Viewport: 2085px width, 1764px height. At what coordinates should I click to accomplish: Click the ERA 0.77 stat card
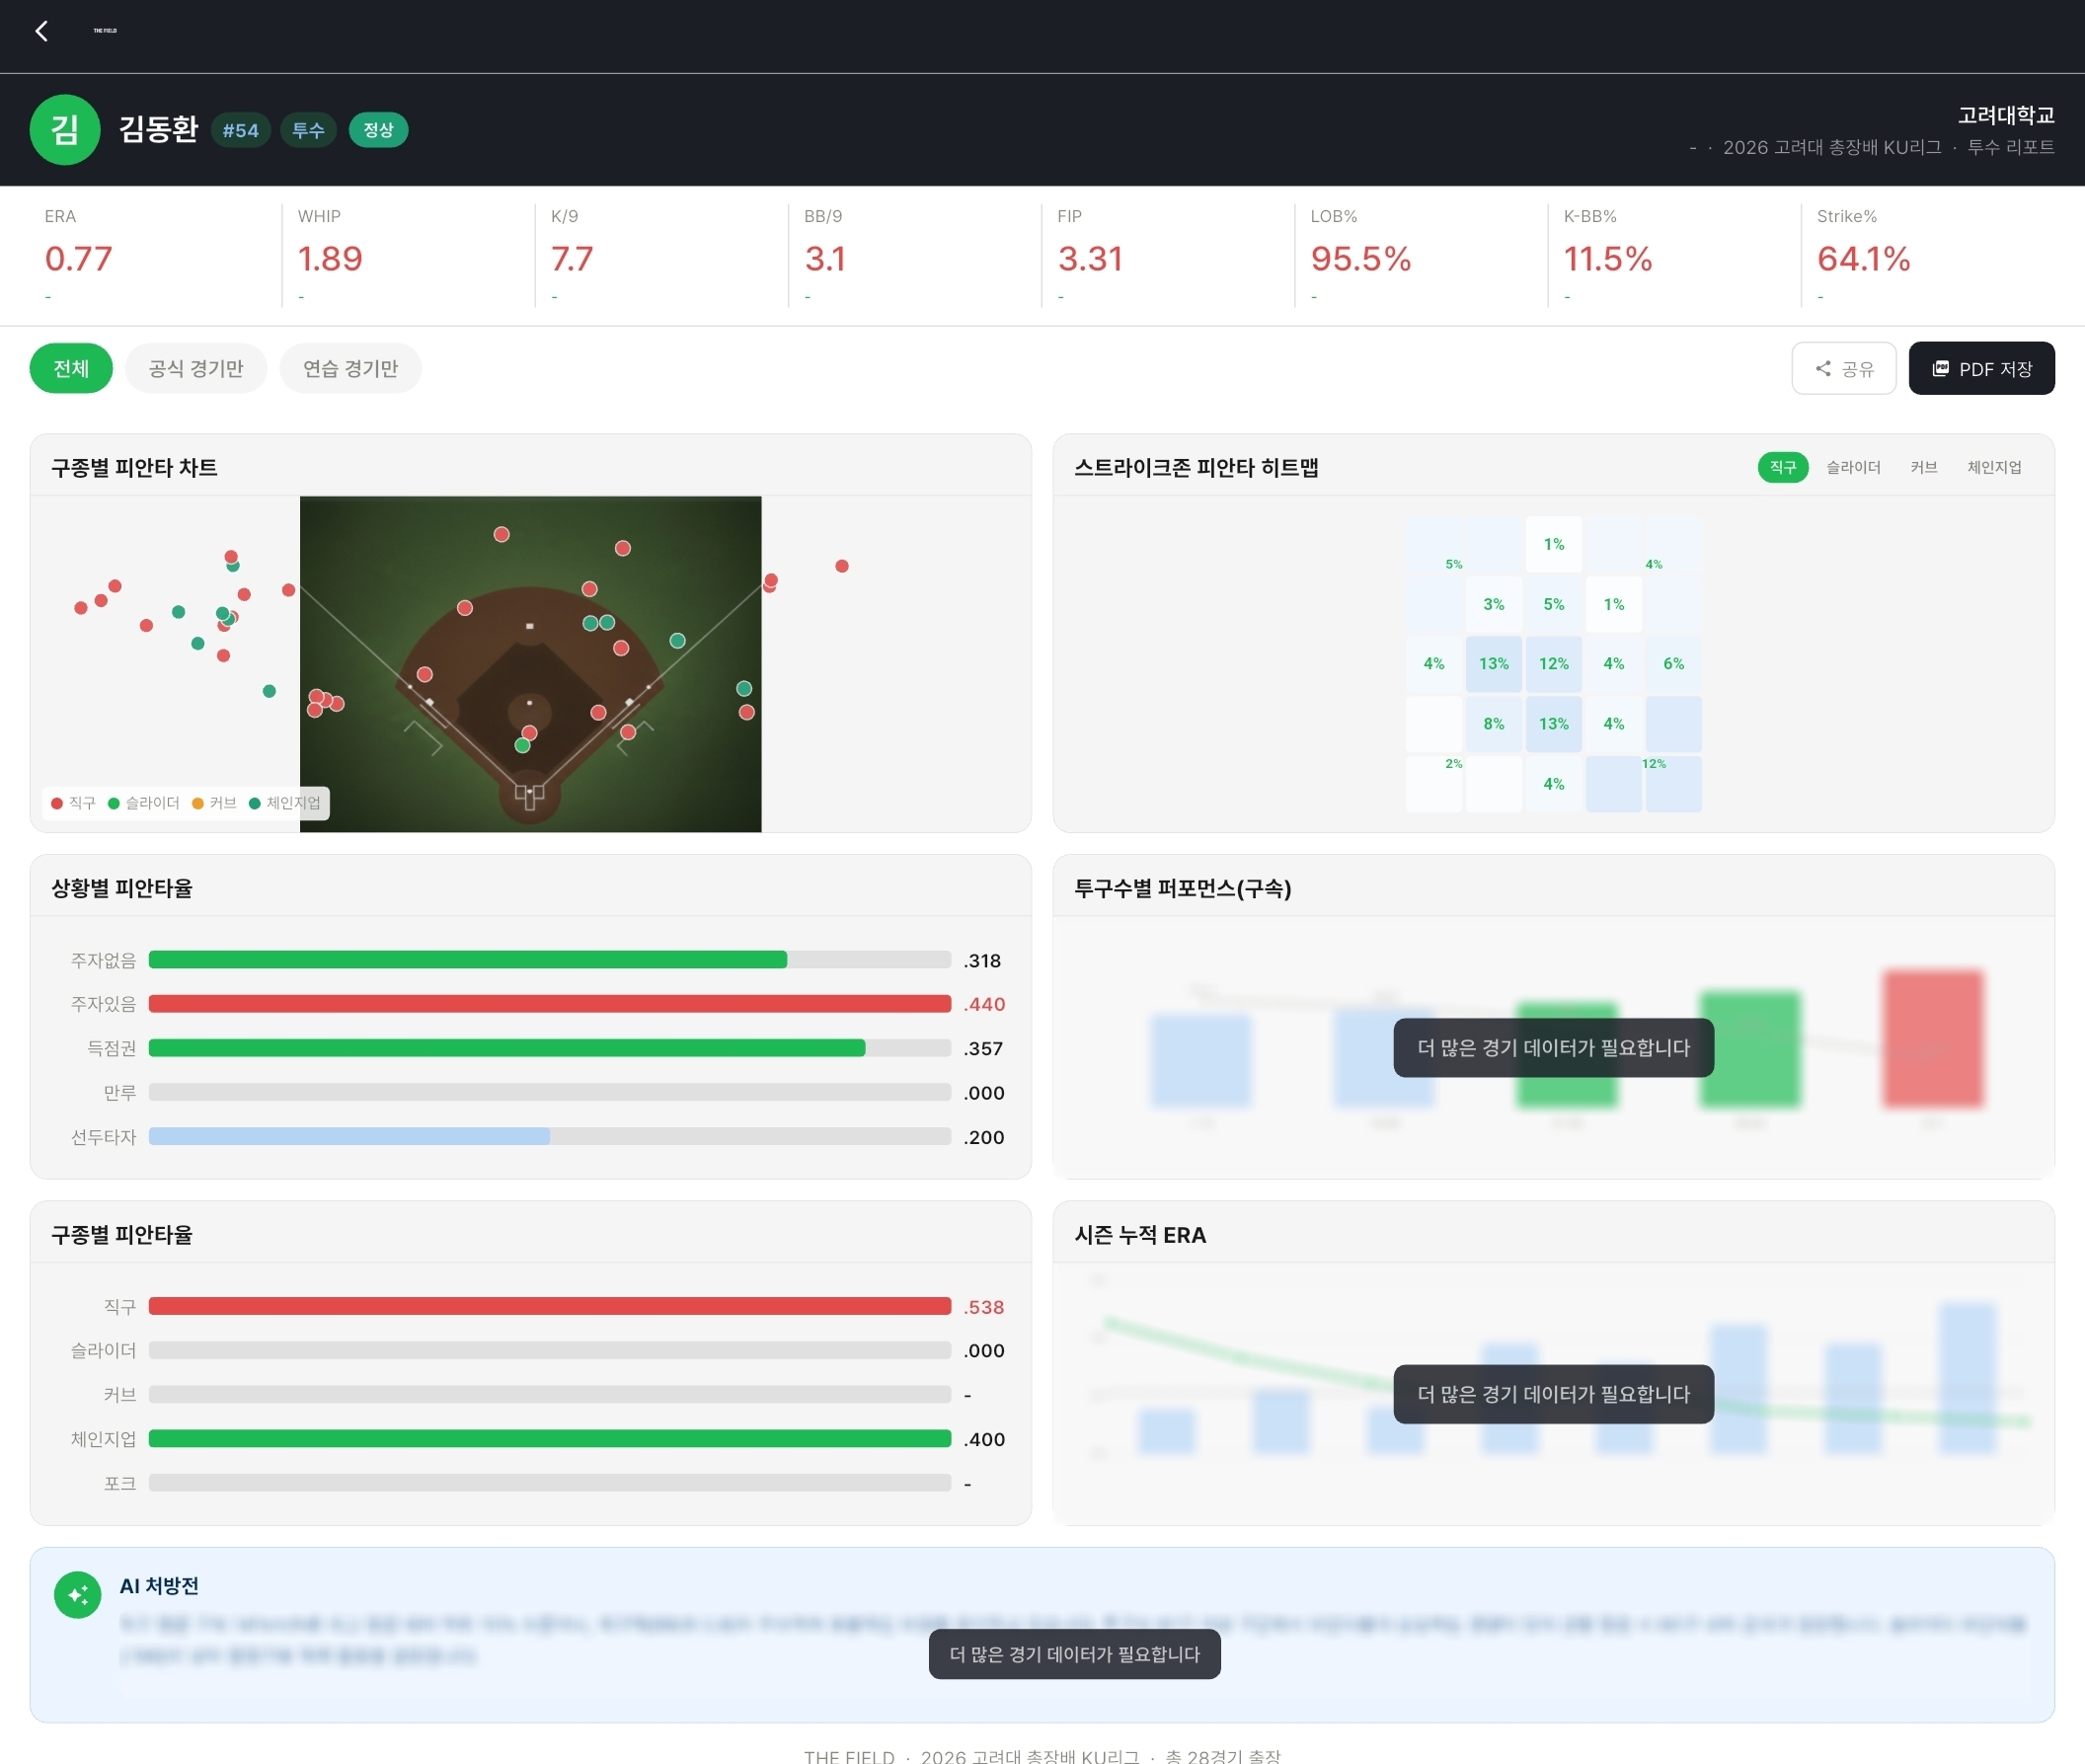(x=155, y=256)
